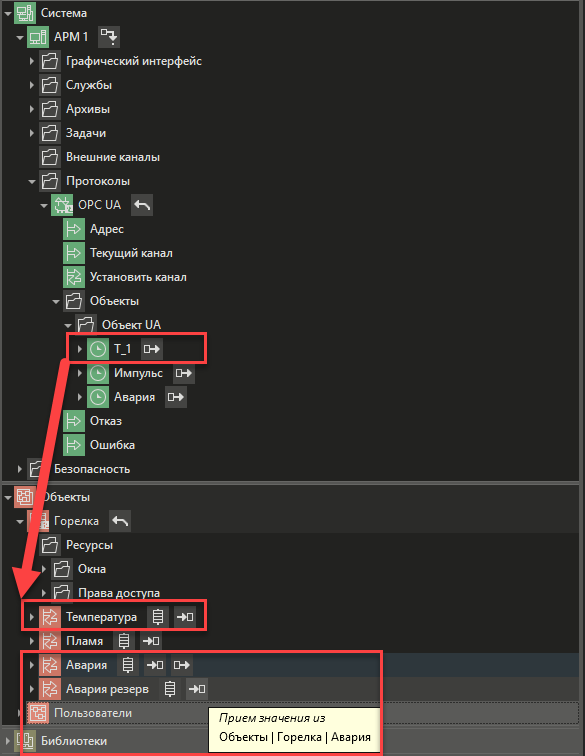Expand the Безопасность node
The height and width of the screenshot is (756, 585).
19,469
